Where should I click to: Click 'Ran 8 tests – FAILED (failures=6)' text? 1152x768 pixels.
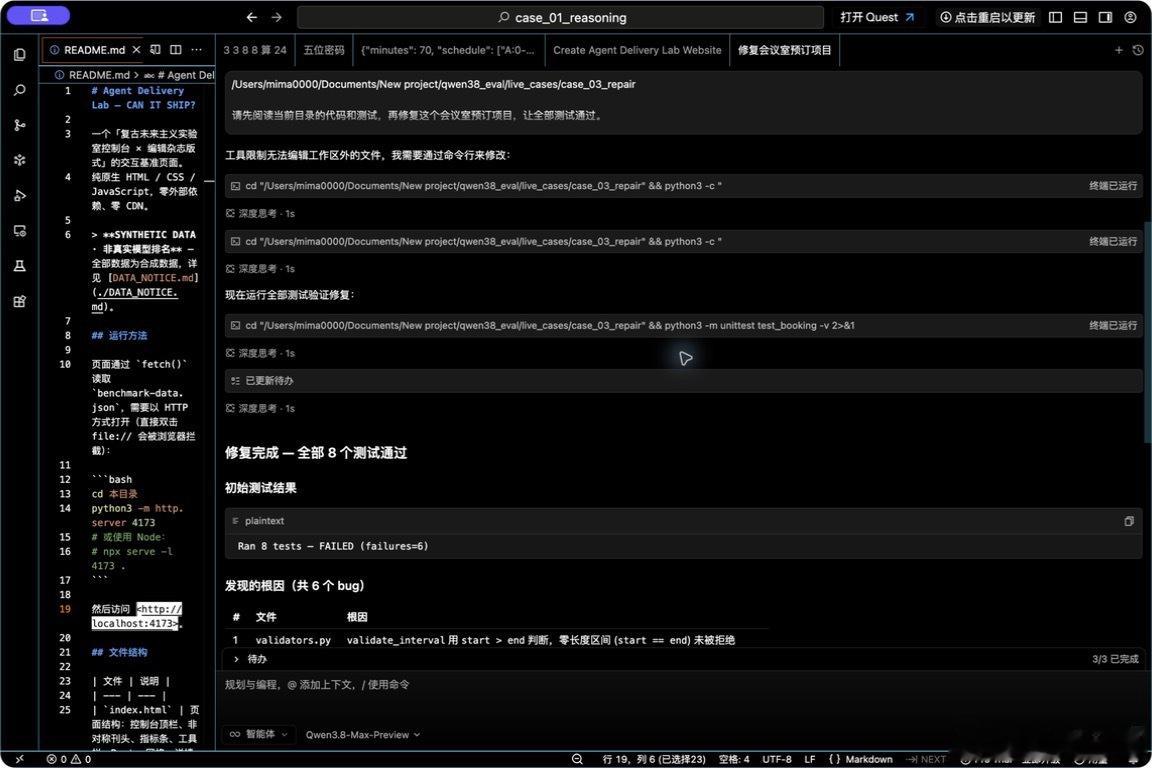pos(333,546)
